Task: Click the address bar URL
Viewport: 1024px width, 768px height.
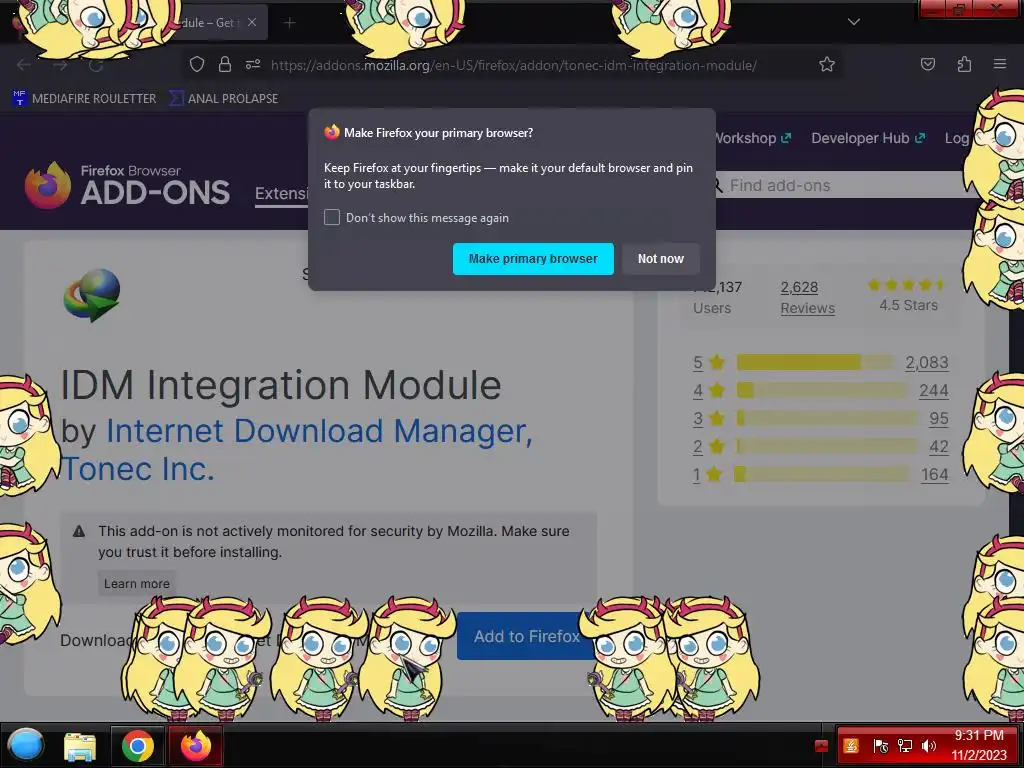Action: [x=513, y=65]
